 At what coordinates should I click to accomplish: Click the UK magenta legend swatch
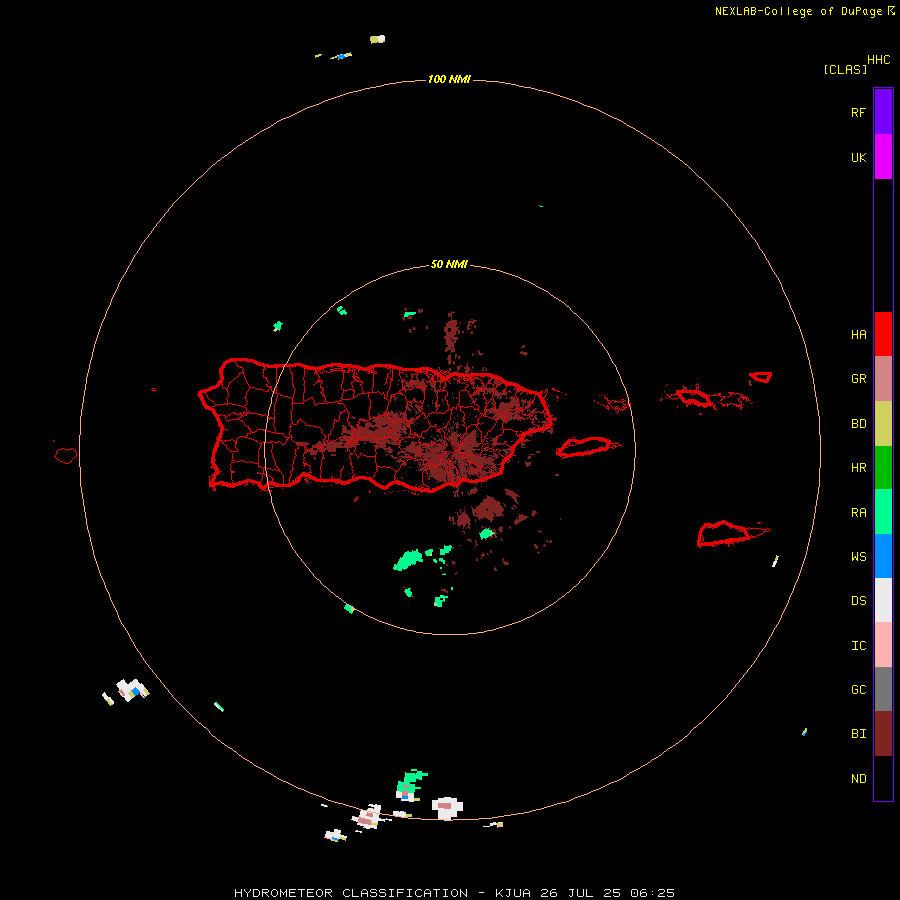[883, 156]
